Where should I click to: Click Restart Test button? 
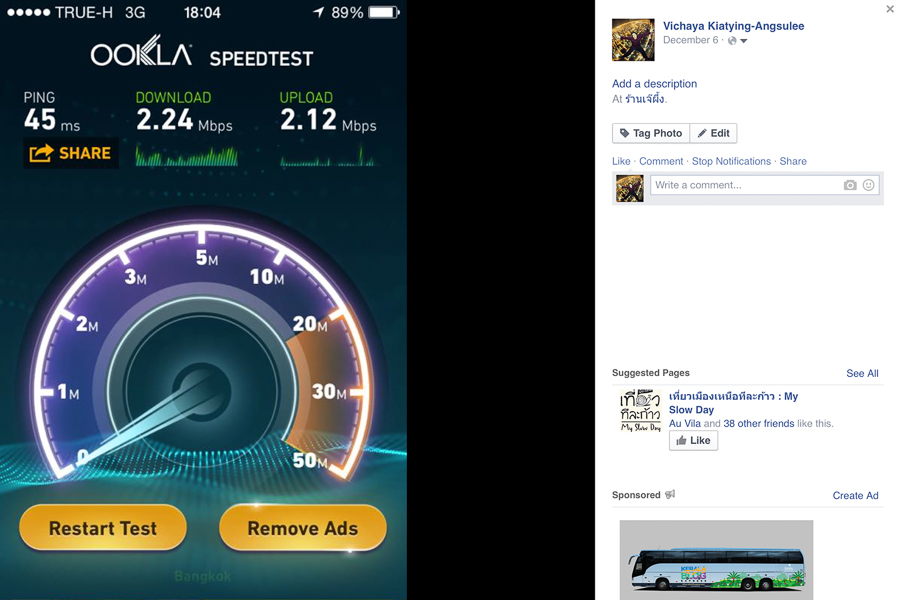[x=103, y=528]
